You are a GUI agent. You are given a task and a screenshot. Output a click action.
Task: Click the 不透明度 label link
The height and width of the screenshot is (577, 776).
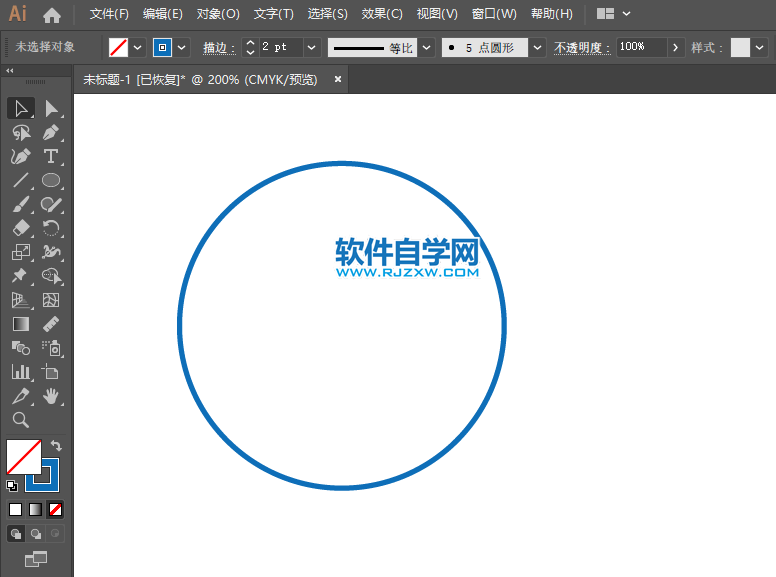(x=581, y=47)
